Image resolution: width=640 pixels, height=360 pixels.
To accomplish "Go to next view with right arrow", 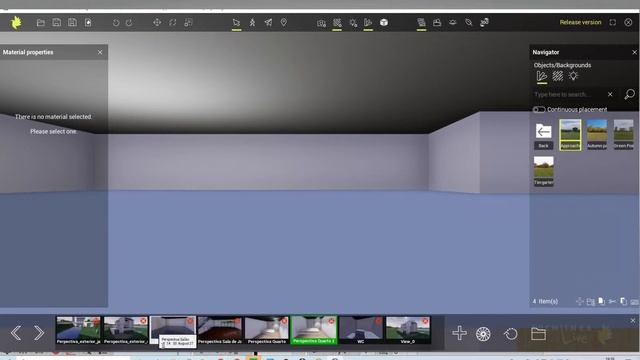I will pos(39,333).
